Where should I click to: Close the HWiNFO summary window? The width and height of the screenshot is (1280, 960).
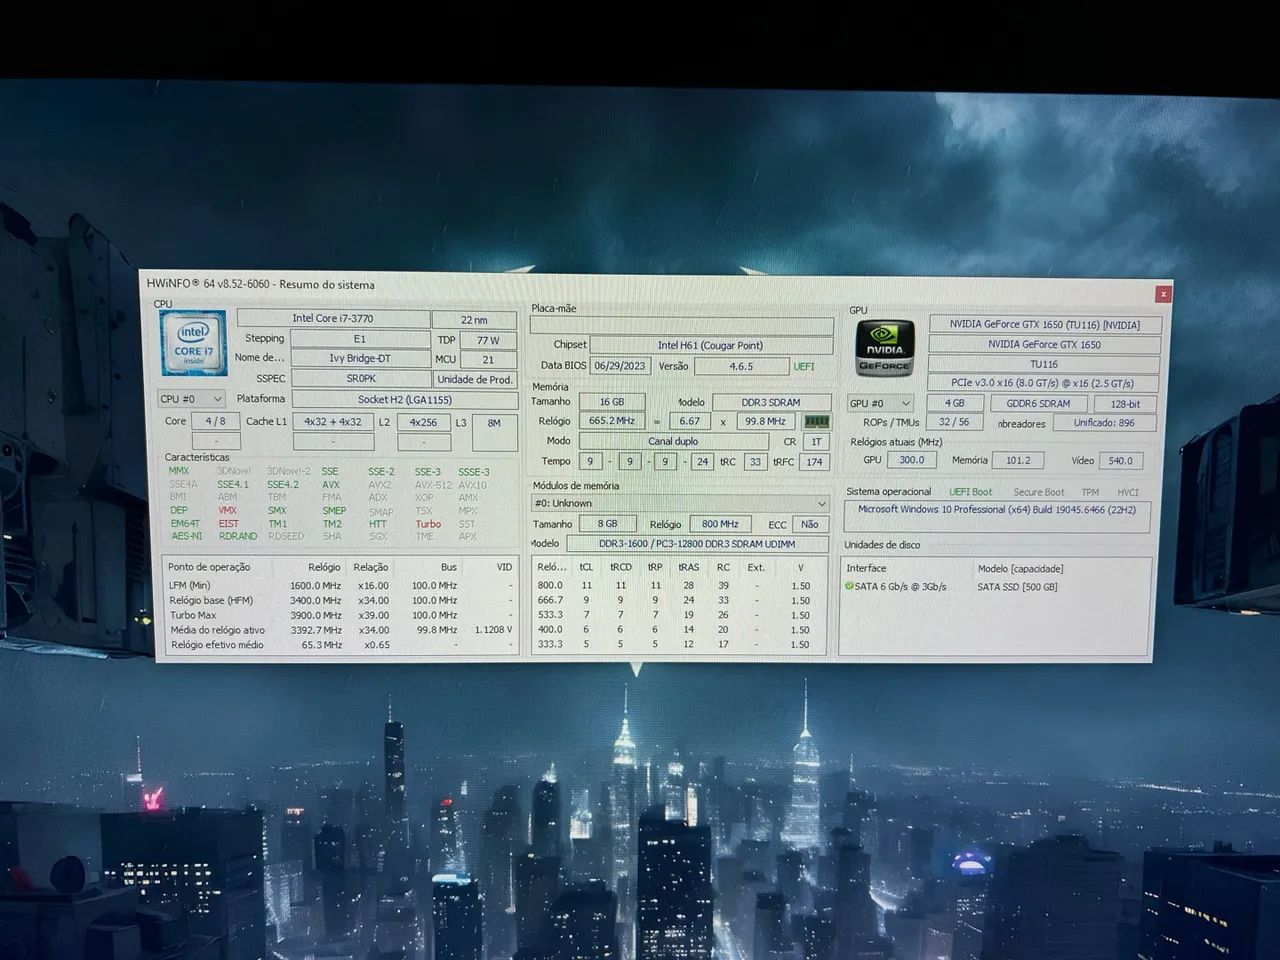(1162, 294)
